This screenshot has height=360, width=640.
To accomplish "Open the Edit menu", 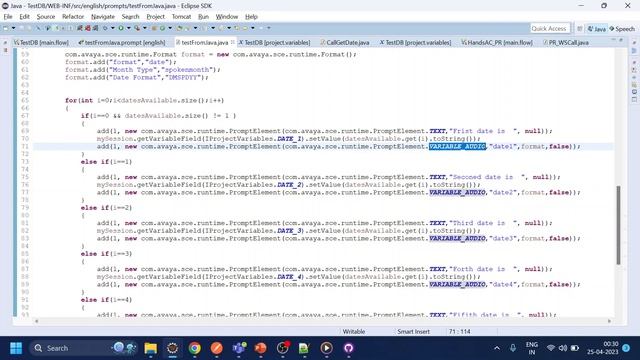I will click(24, 17).
